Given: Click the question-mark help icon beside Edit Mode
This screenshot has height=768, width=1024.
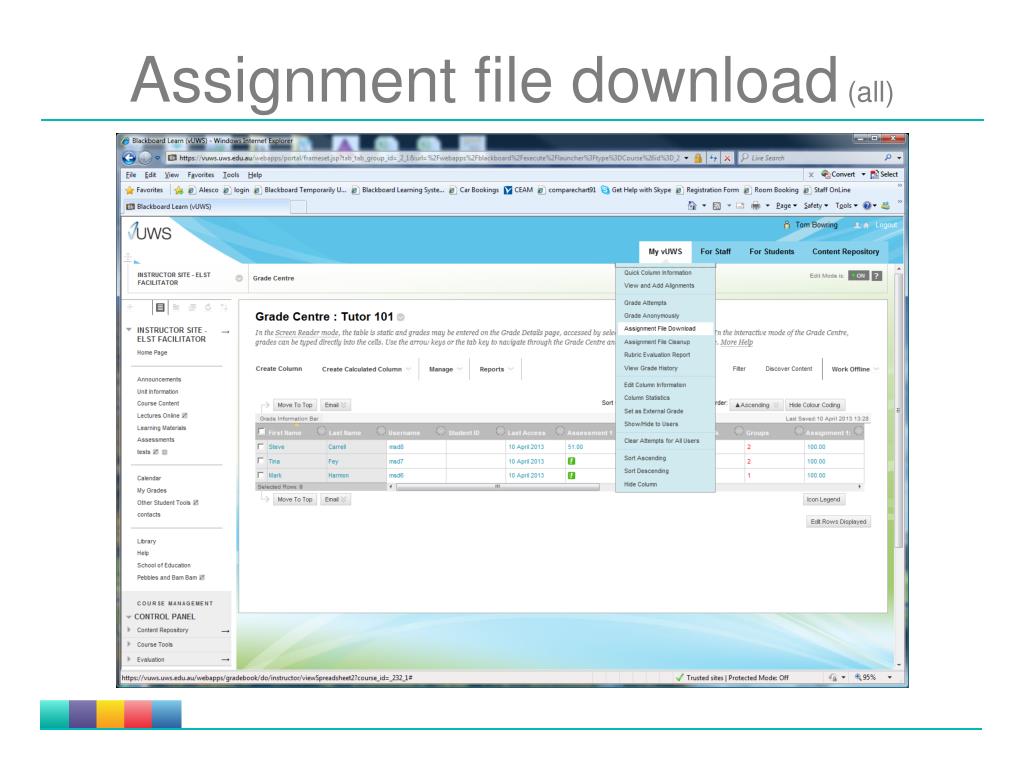Looking at the screenshot, I should click(876, 276).
